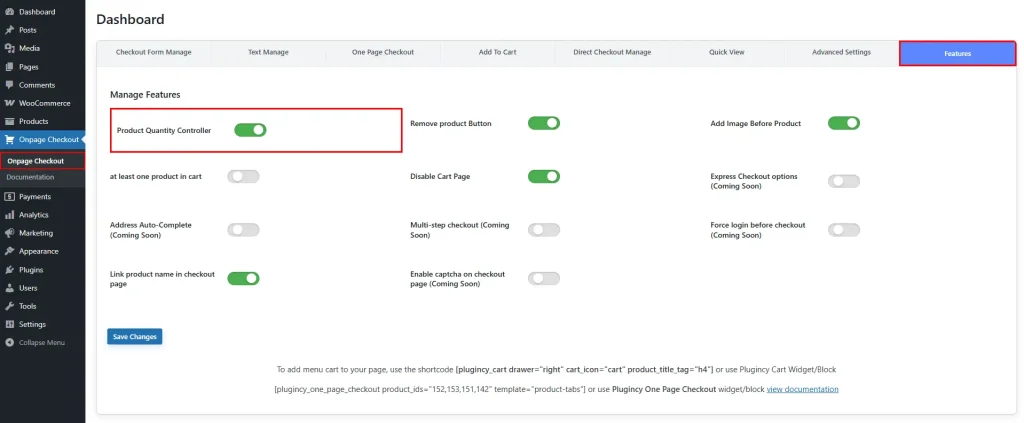Click the Analytics bar chart icon
Image resolution: width=1024 pixels, height=423 pixels.
click(9, 215)
